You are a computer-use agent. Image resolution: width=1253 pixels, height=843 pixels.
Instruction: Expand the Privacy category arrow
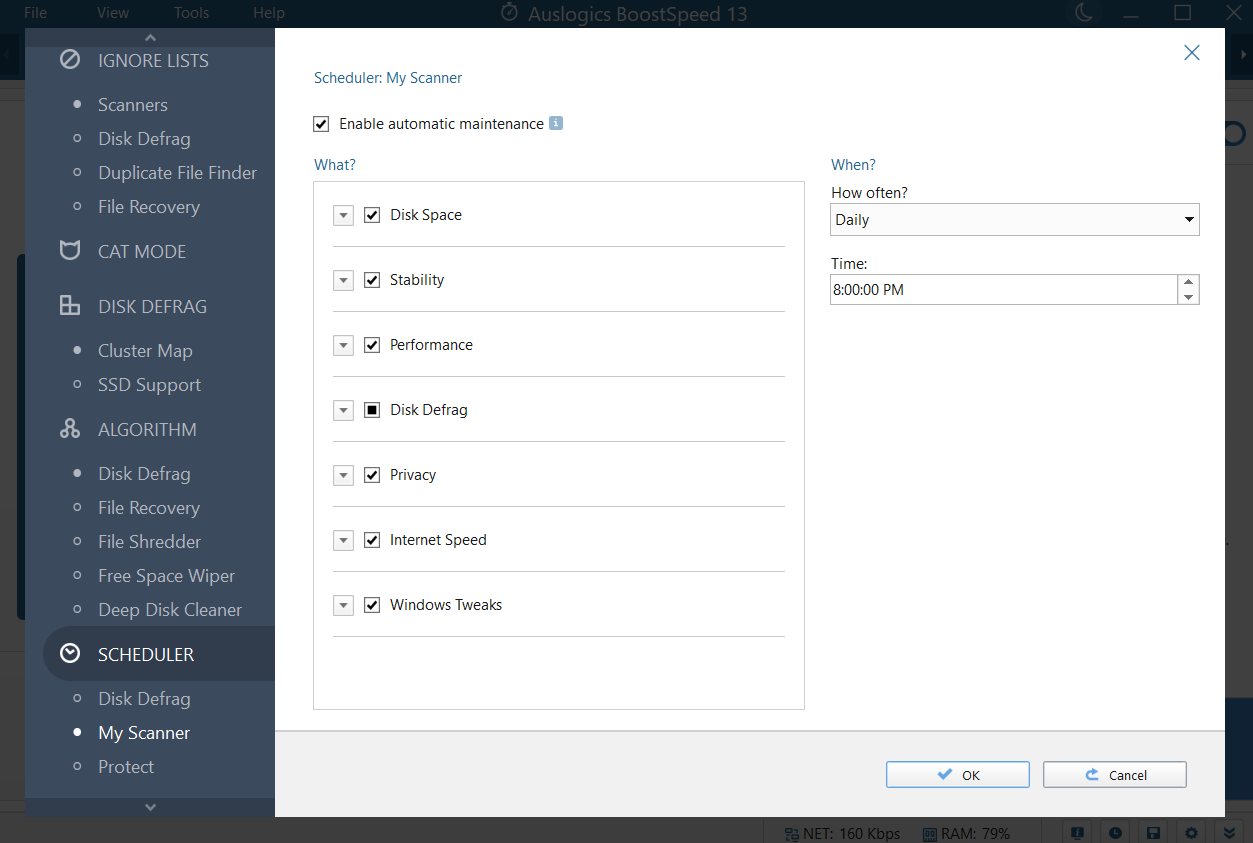coord(344,475)
